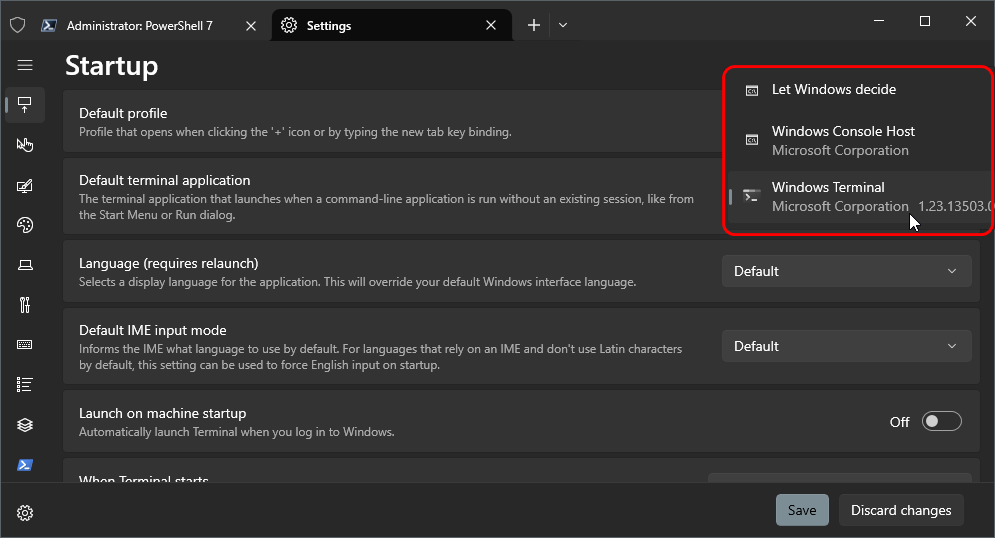This screenshot has width=995, height=538.
Task: Open Color schemes palette icon
Action: [x=25, y=225]
